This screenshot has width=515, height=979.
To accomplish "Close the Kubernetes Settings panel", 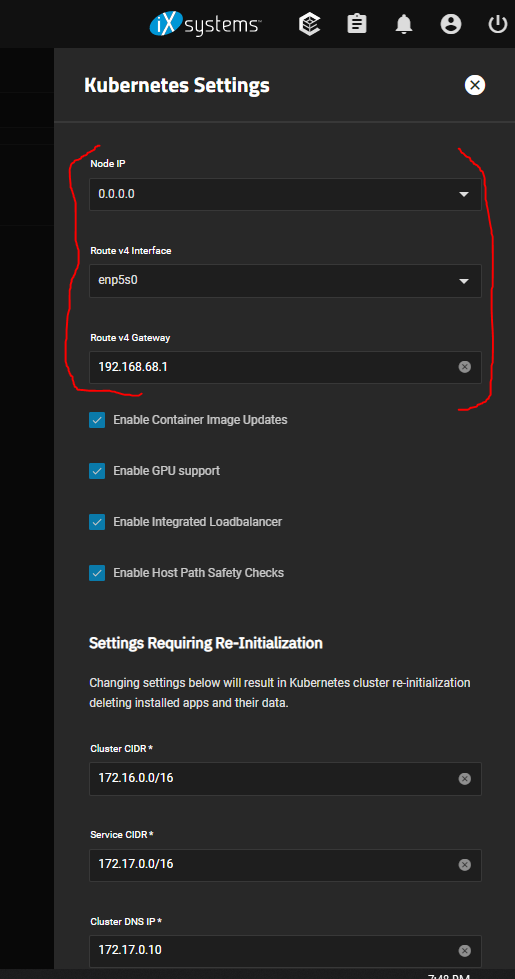I will coord(475,85).
